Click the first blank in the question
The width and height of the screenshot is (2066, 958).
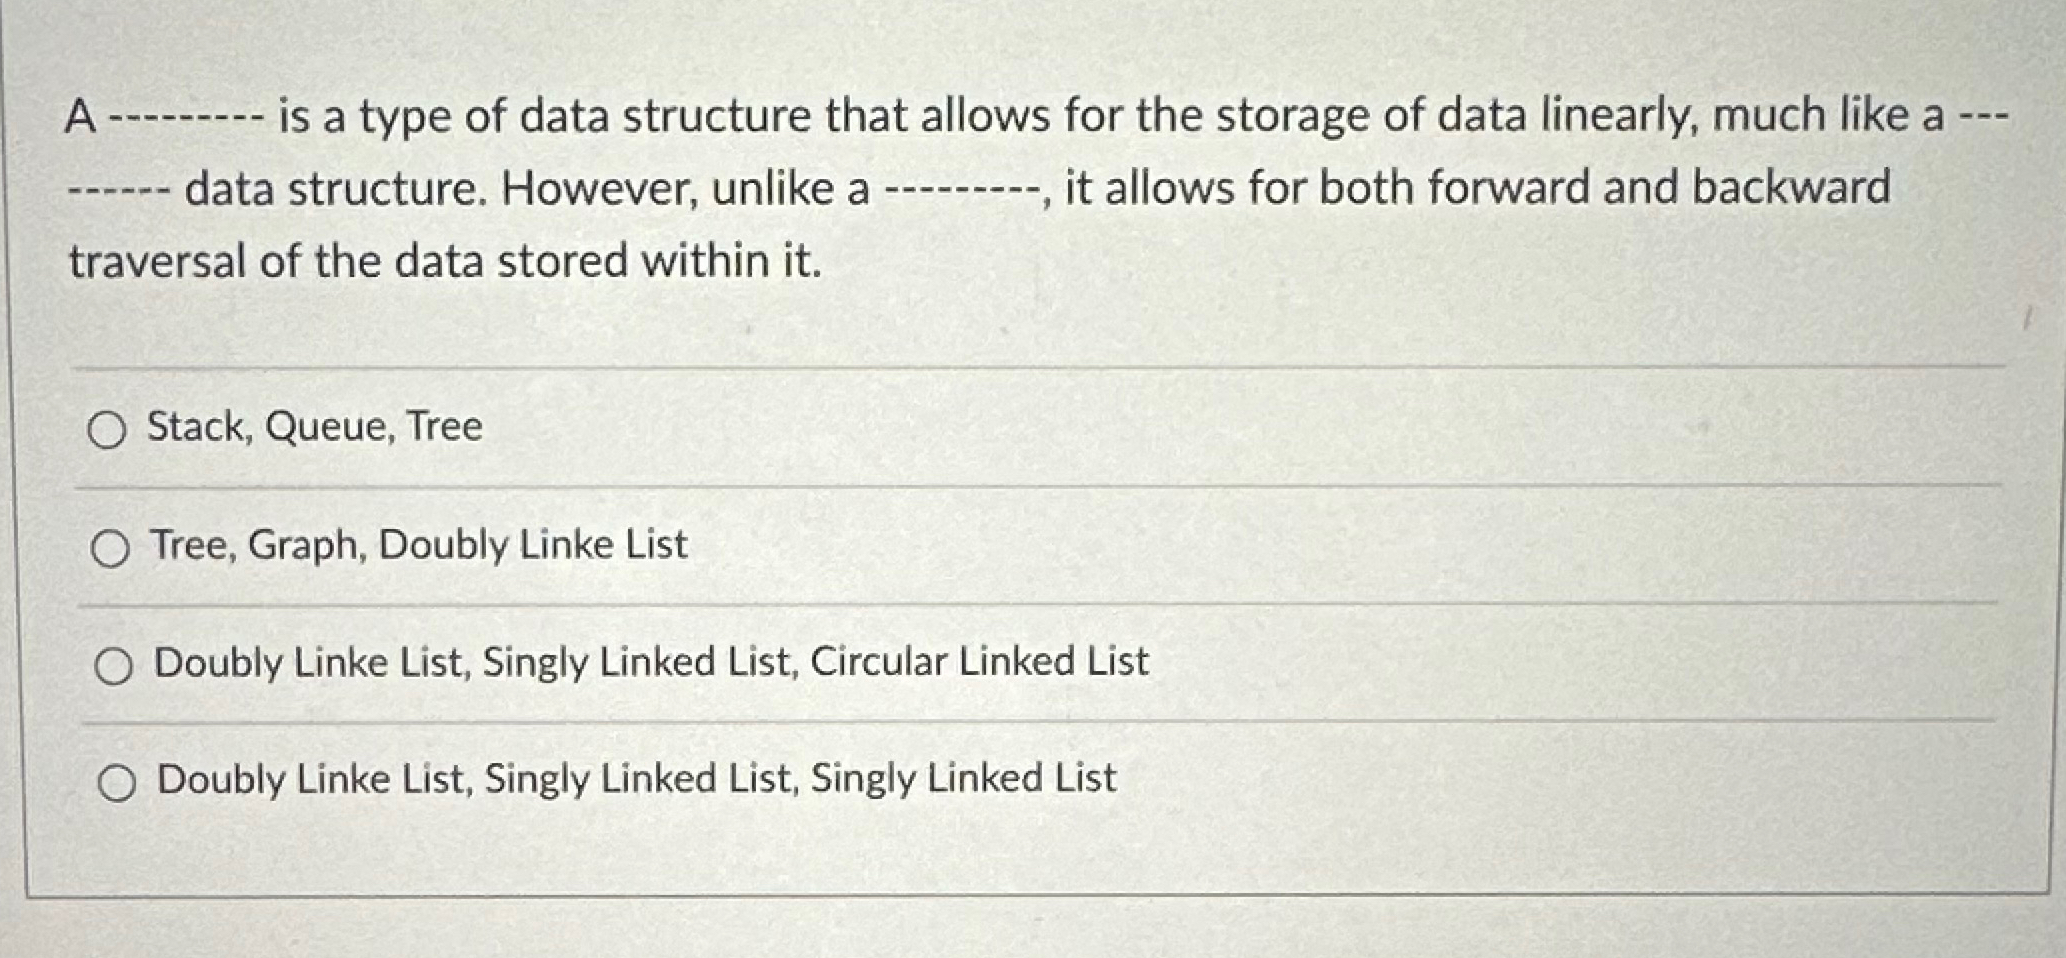click(x=185, y=117)
